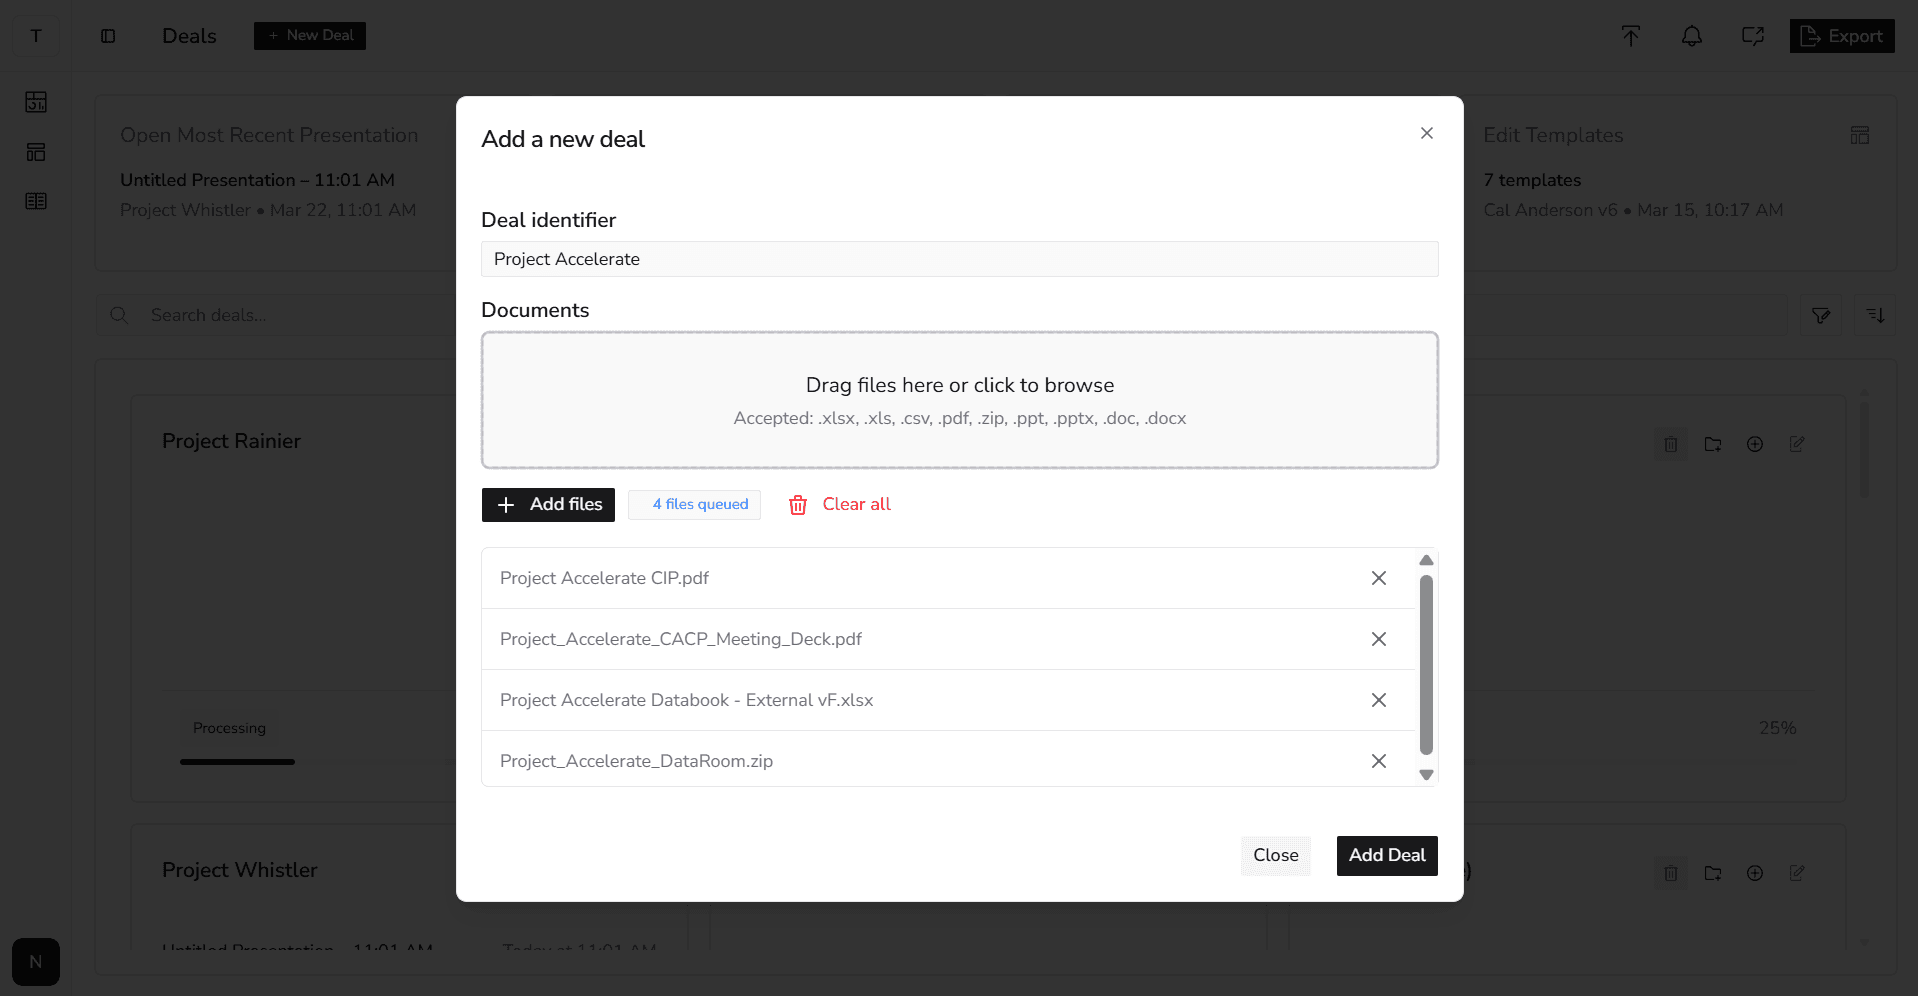Open the Deals page heading
The image size is (1918, 996).
pos(188,36)
